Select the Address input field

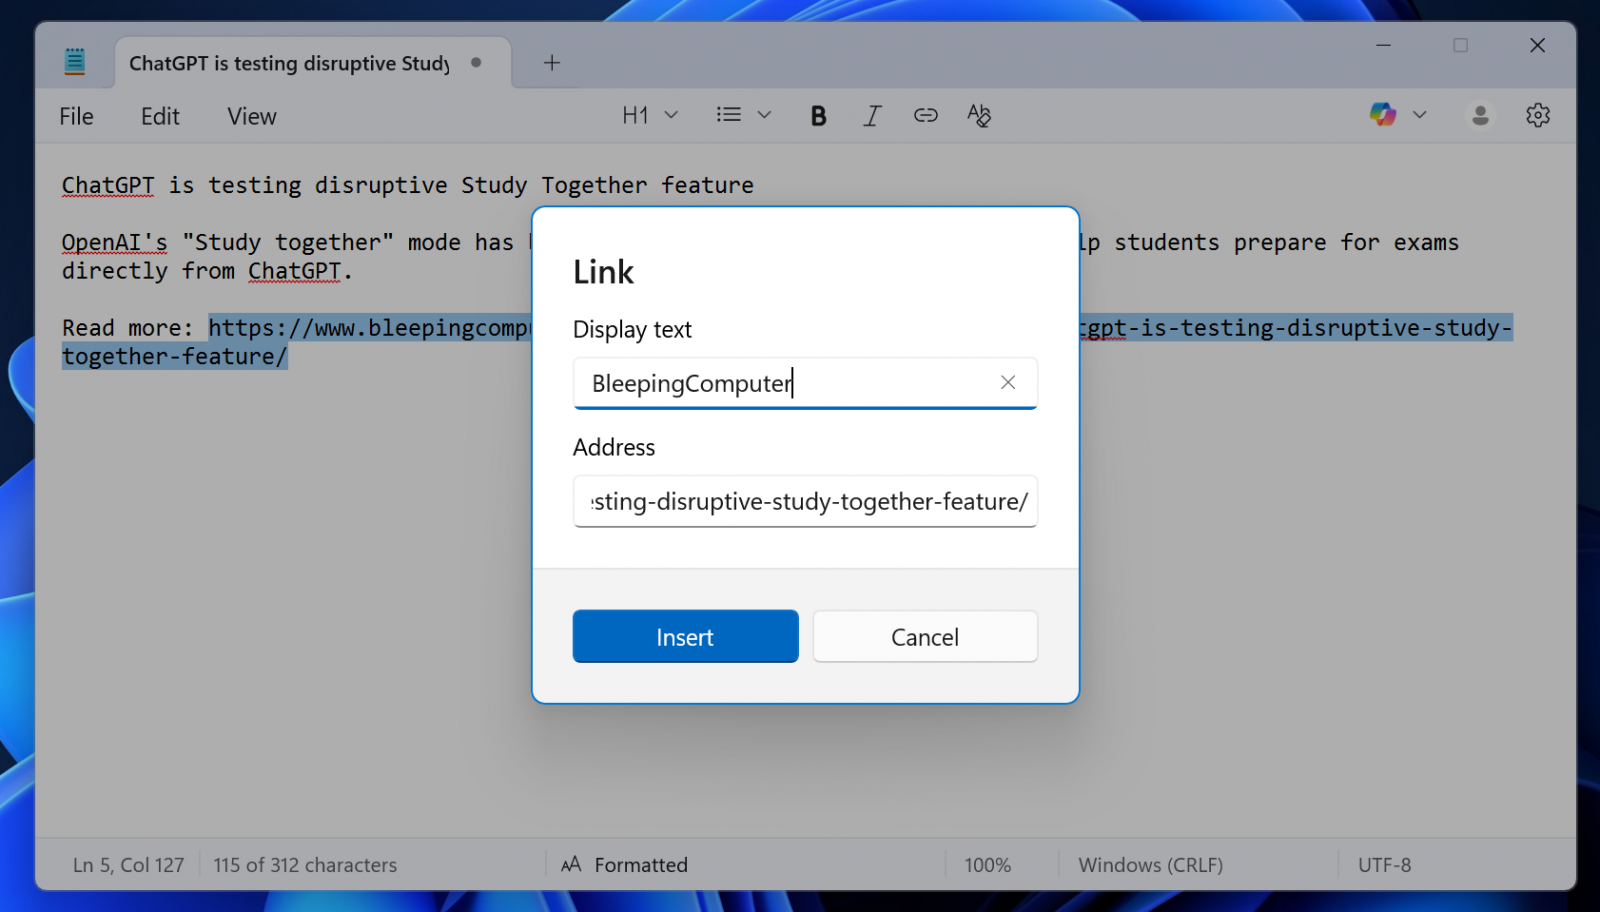(x=805, y=501)
